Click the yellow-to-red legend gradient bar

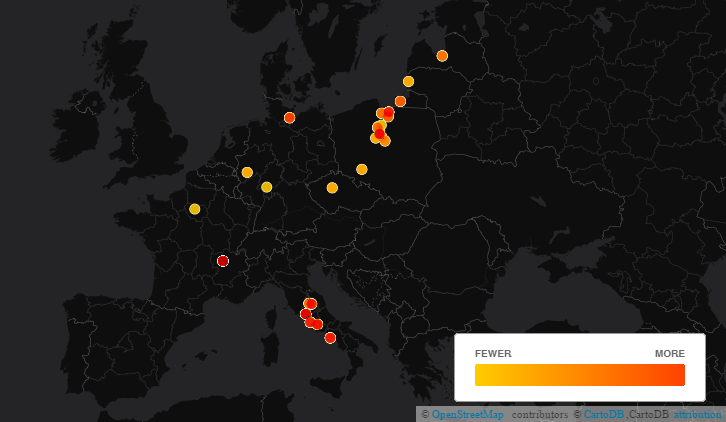[580, 375]
